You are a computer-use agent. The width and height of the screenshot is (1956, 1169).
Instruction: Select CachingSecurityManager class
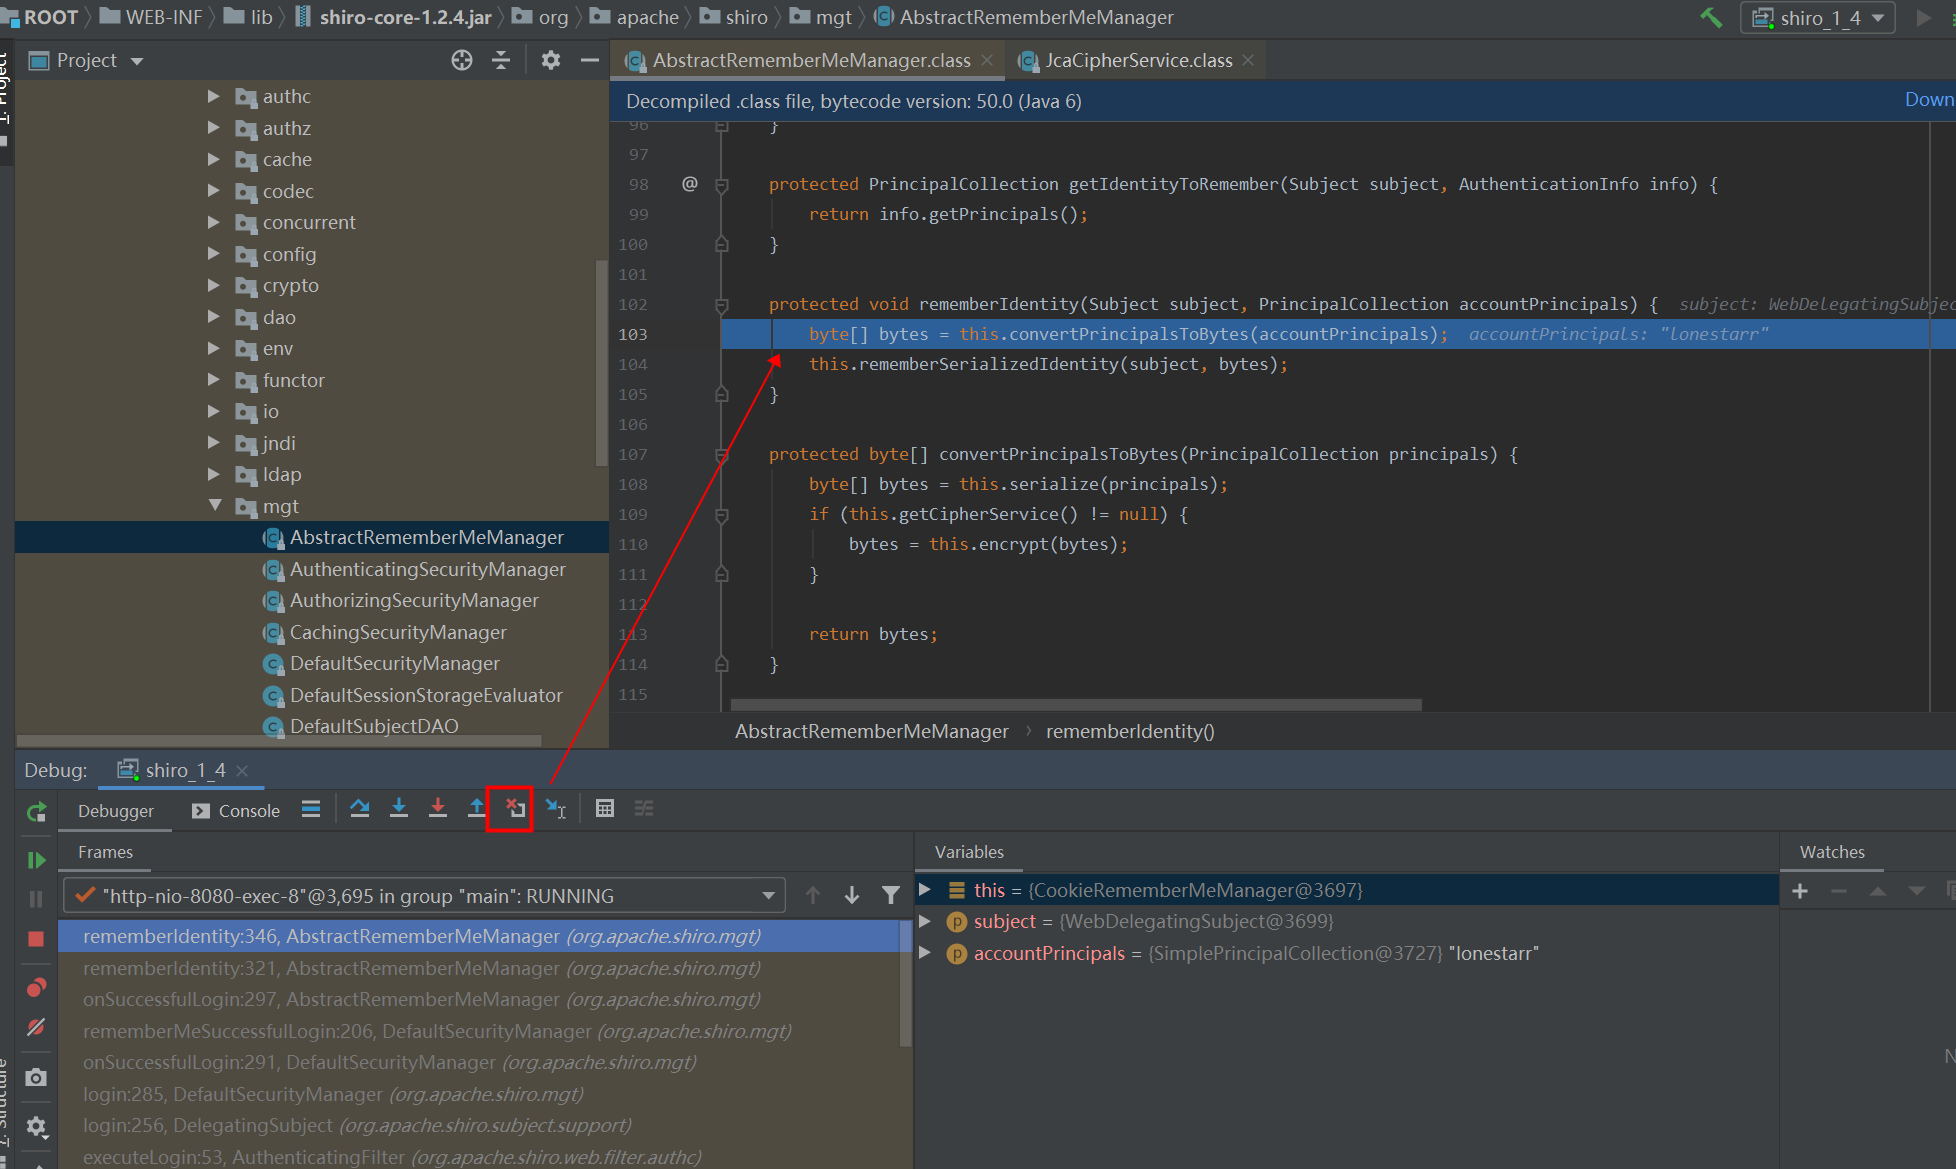click(398, 632)
